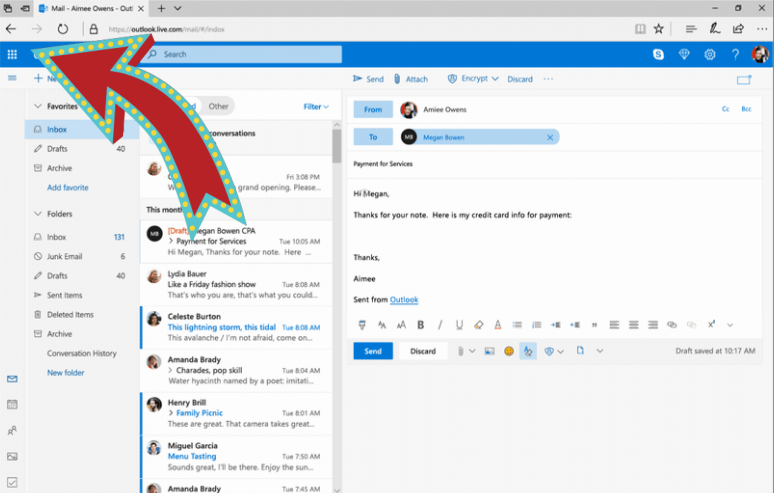Insert a picture inline icon
The image size is (774, 493).
[x=489, y=351]
